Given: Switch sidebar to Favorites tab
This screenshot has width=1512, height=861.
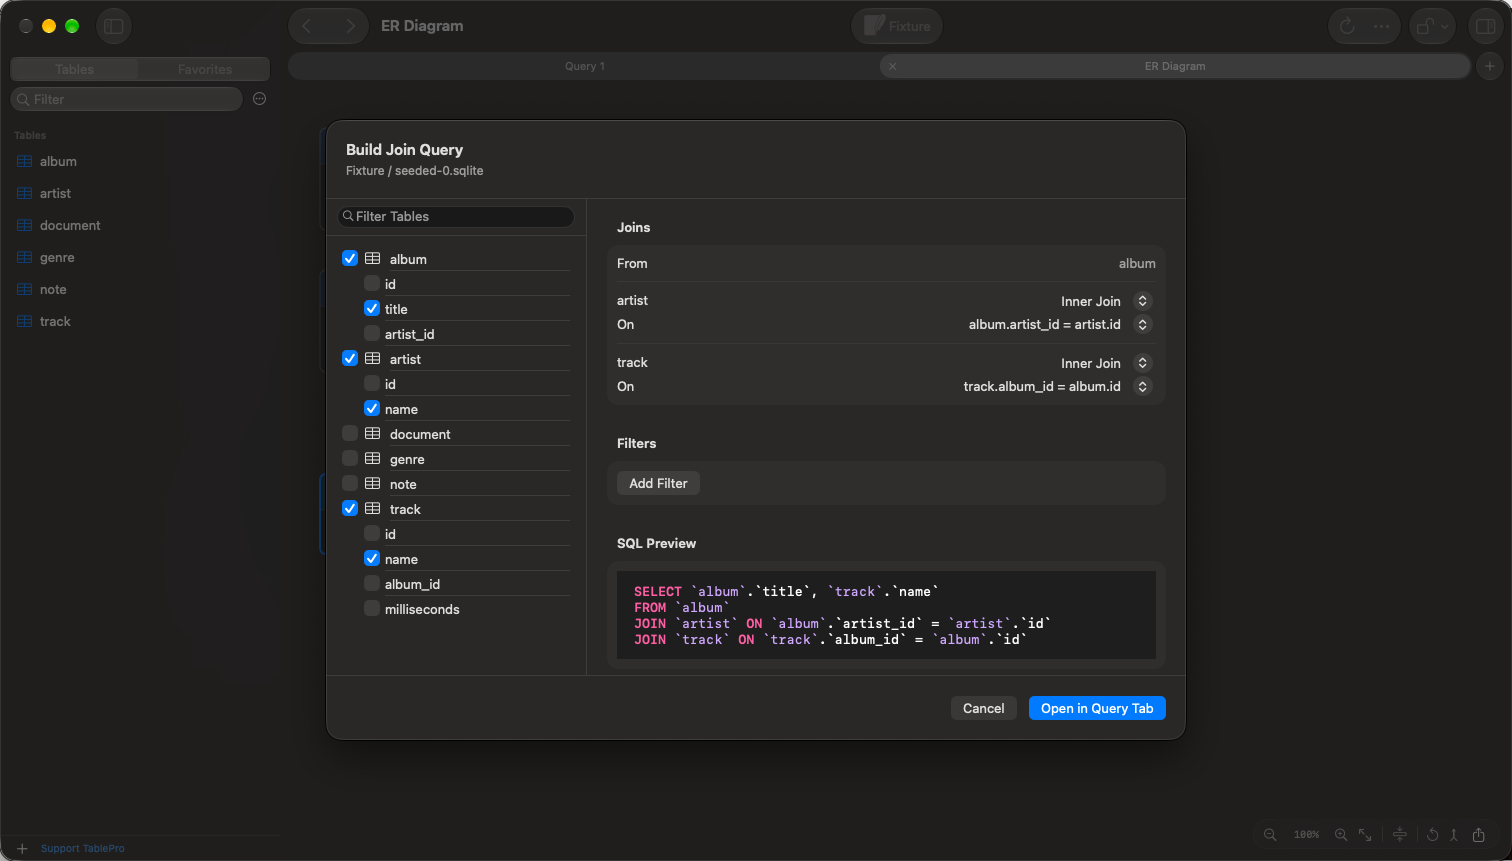Looking at the screenshot, I should pos(205,69).
